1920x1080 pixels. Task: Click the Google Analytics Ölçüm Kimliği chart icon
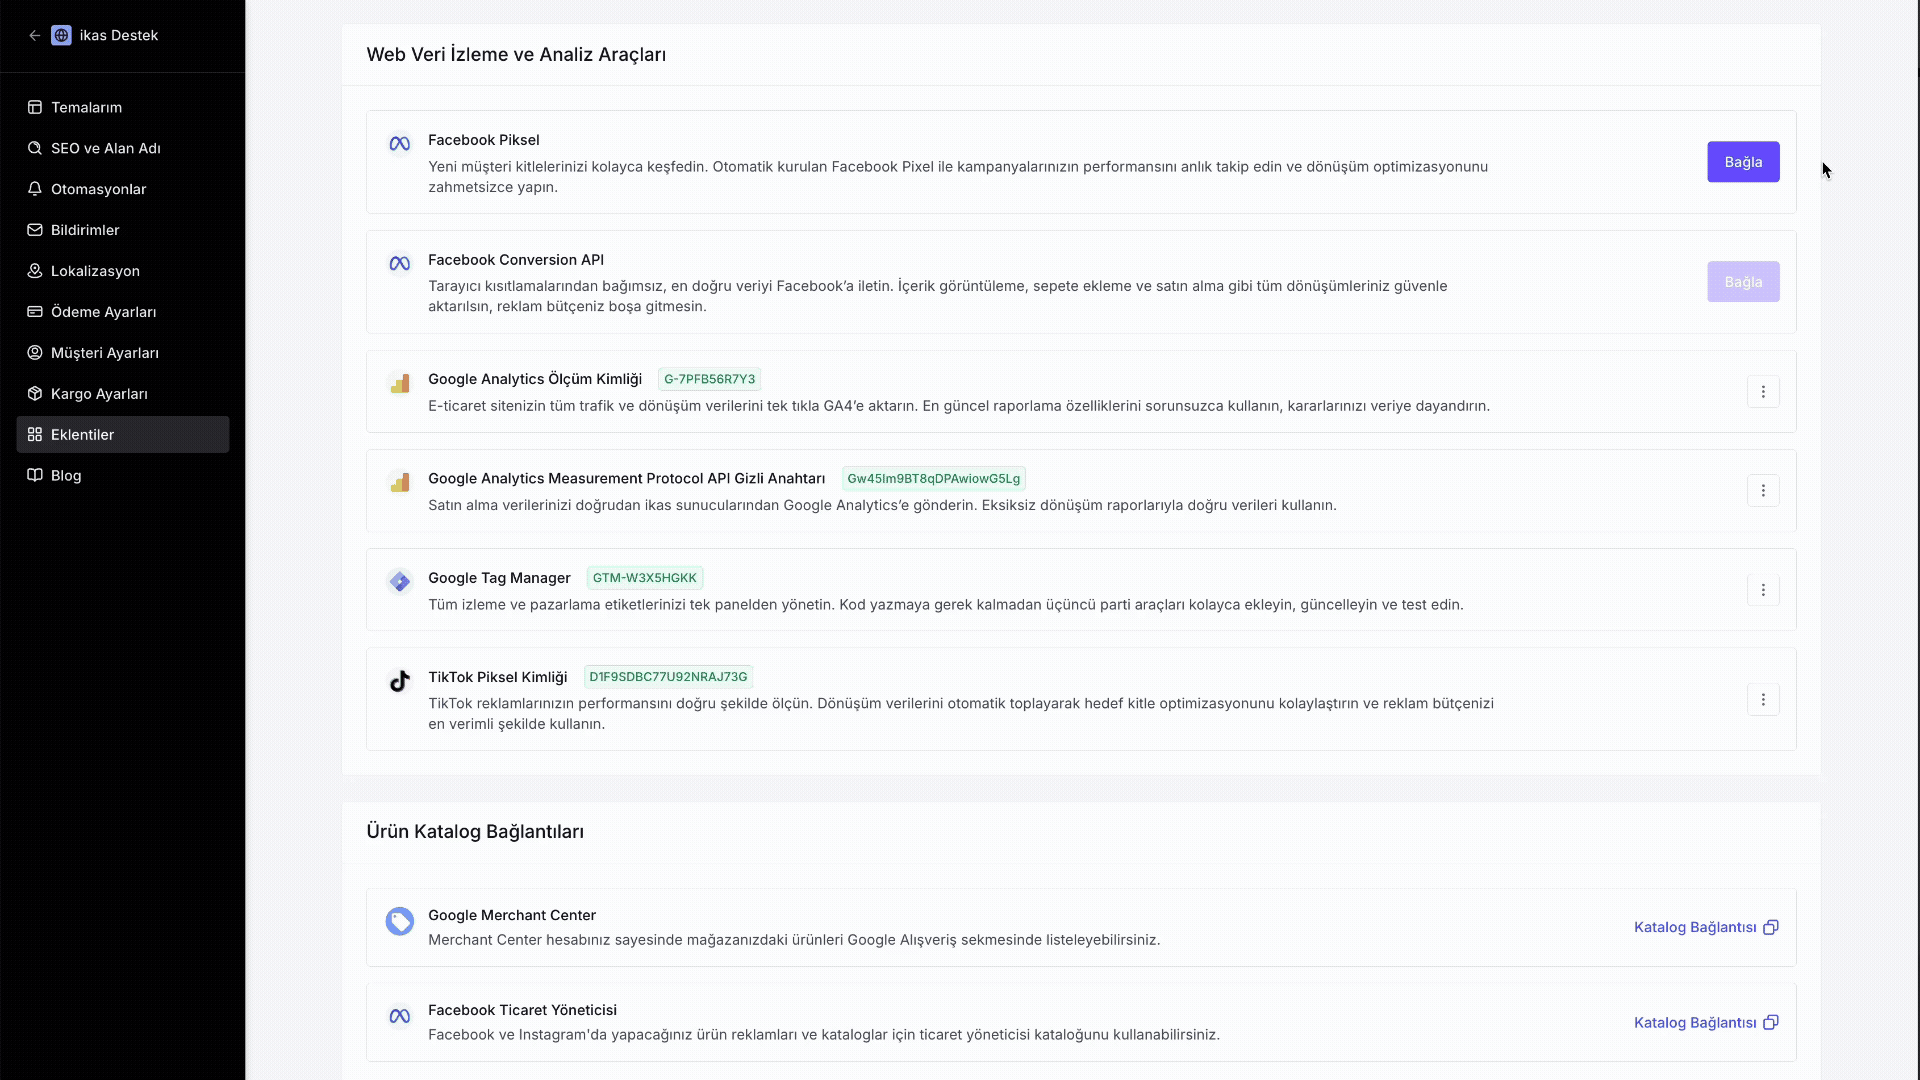(399, 383)
